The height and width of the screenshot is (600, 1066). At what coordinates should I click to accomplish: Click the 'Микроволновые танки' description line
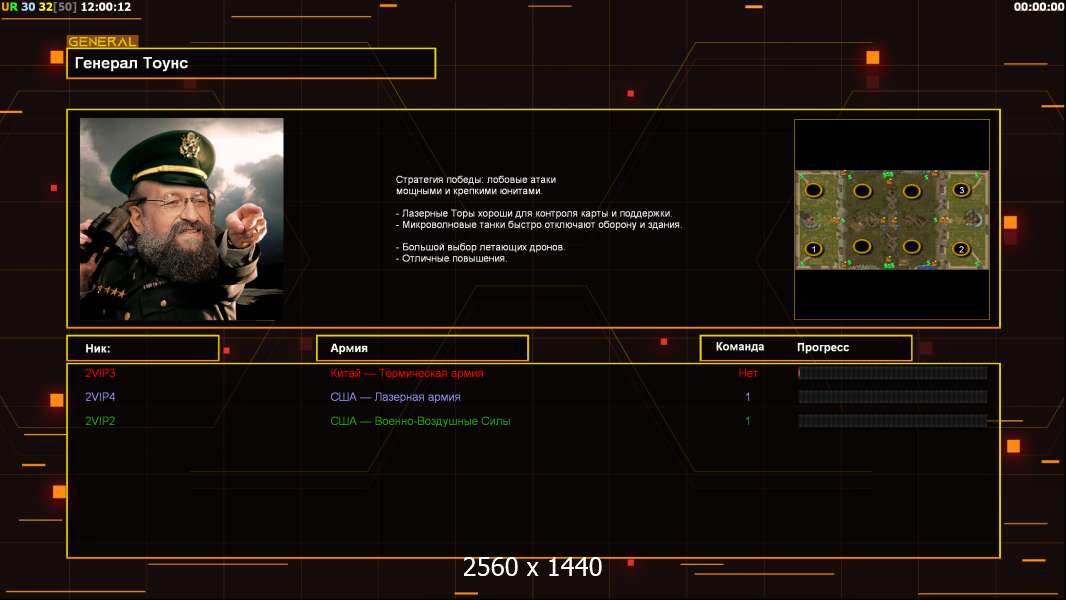coord(538,224)
